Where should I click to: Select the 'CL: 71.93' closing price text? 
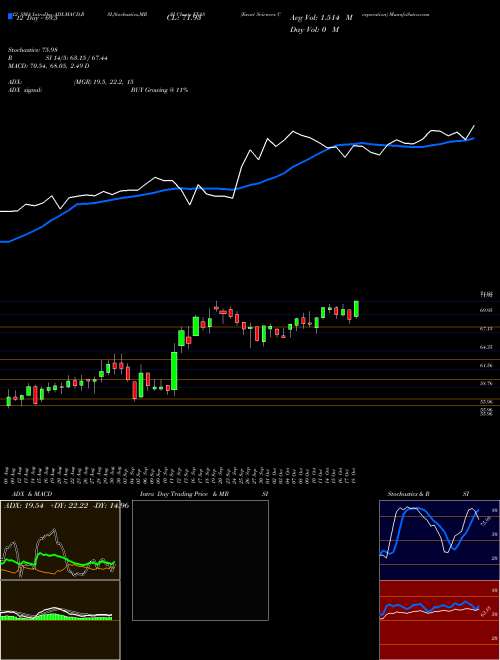[x=184, y=18]
